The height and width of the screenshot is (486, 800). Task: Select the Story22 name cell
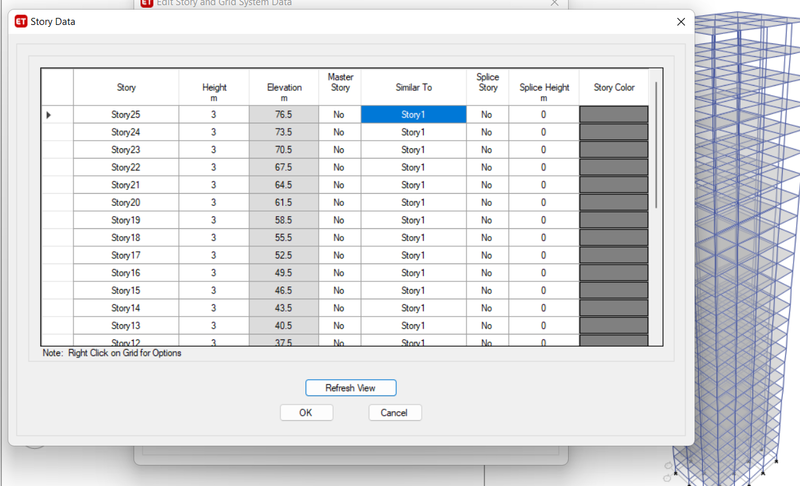[x=126, y=167]
